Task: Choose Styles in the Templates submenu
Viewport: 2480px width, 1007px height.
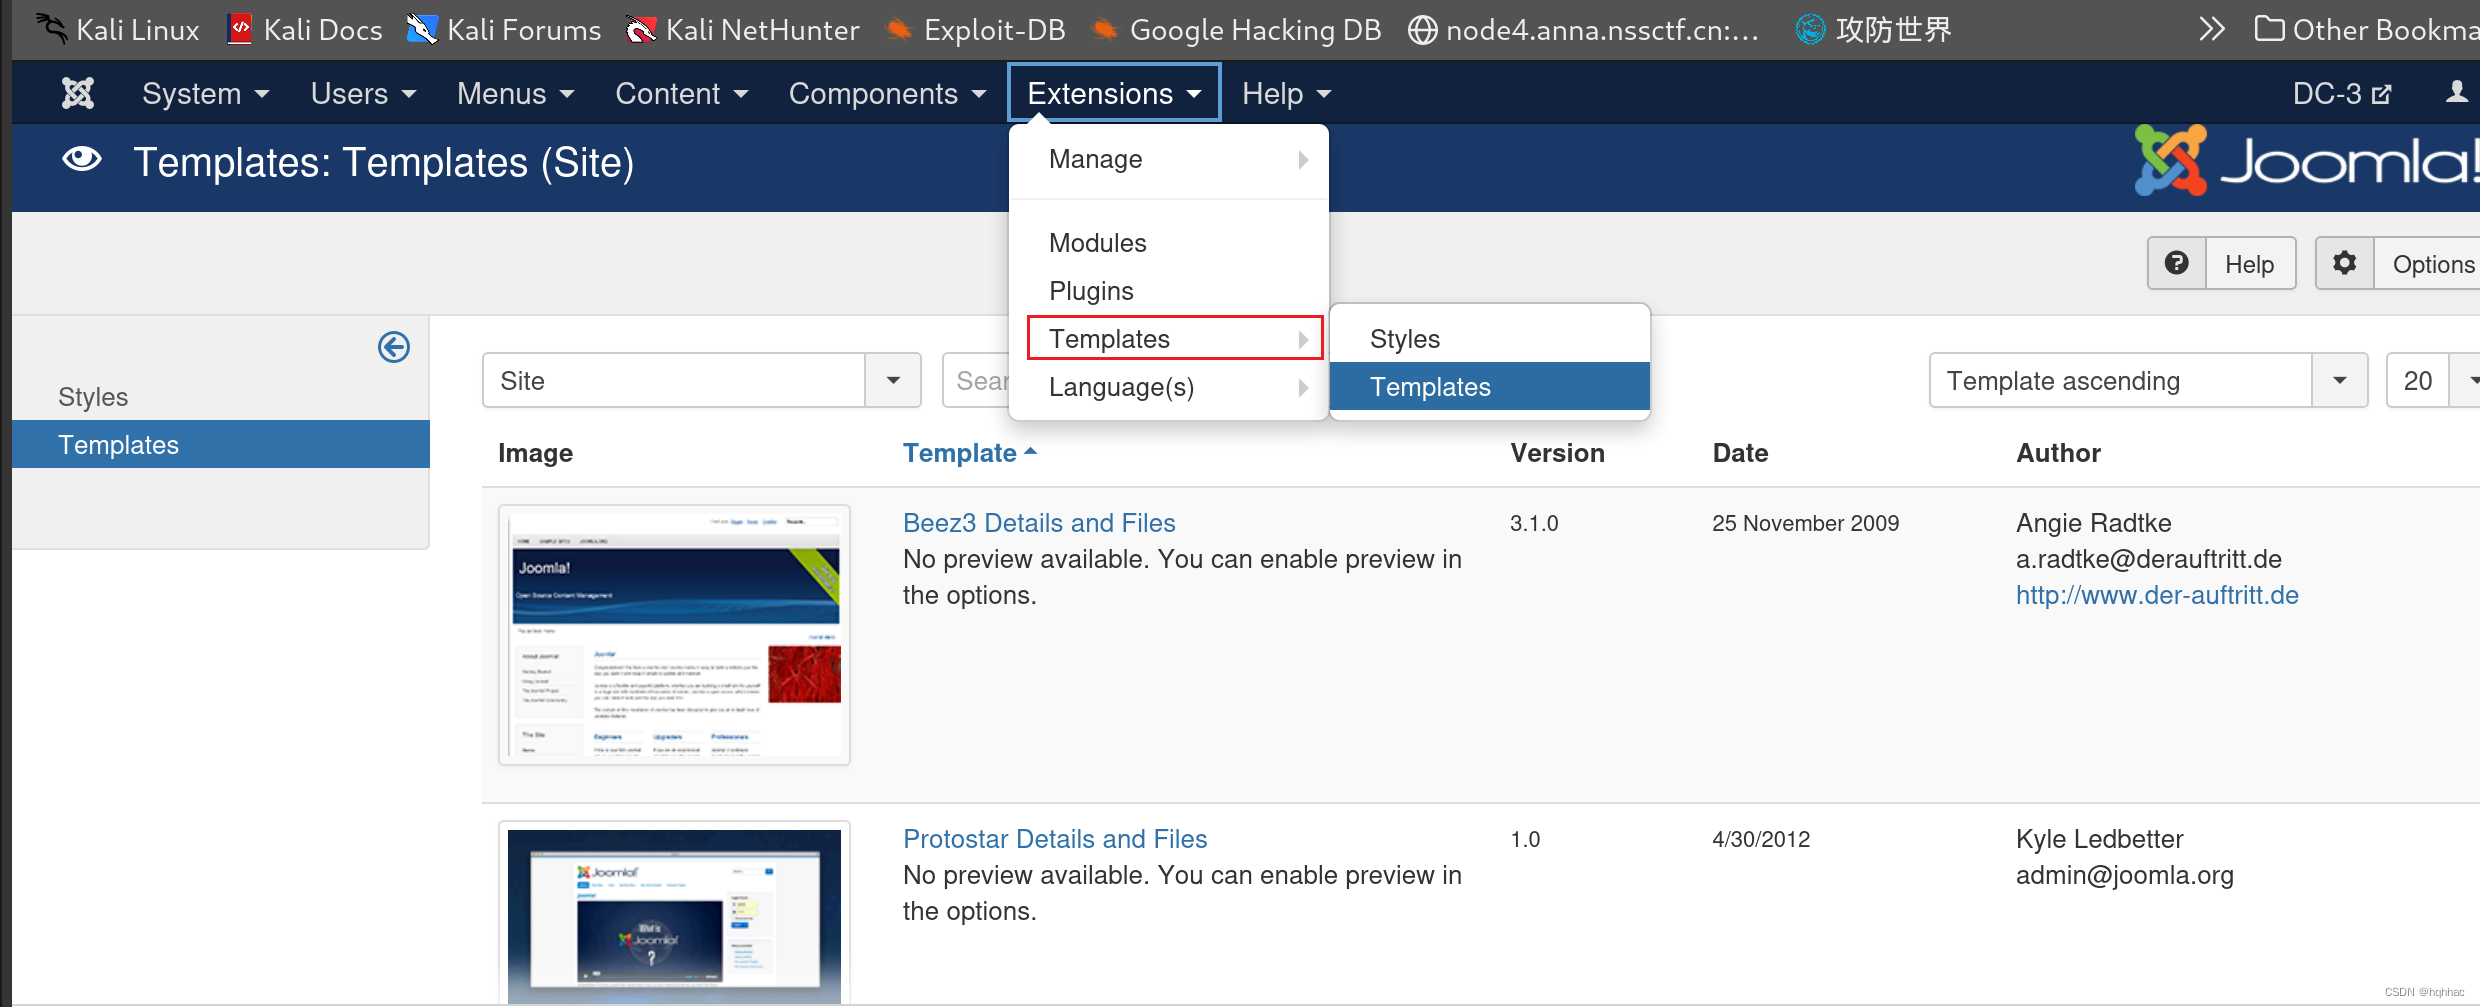Action: (x=1490, y=339)
